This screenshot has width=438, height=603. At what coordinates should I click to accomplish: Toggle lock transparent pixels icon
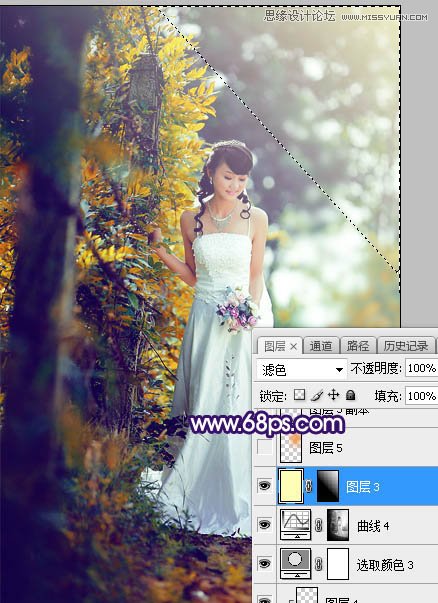click(300, 395)
